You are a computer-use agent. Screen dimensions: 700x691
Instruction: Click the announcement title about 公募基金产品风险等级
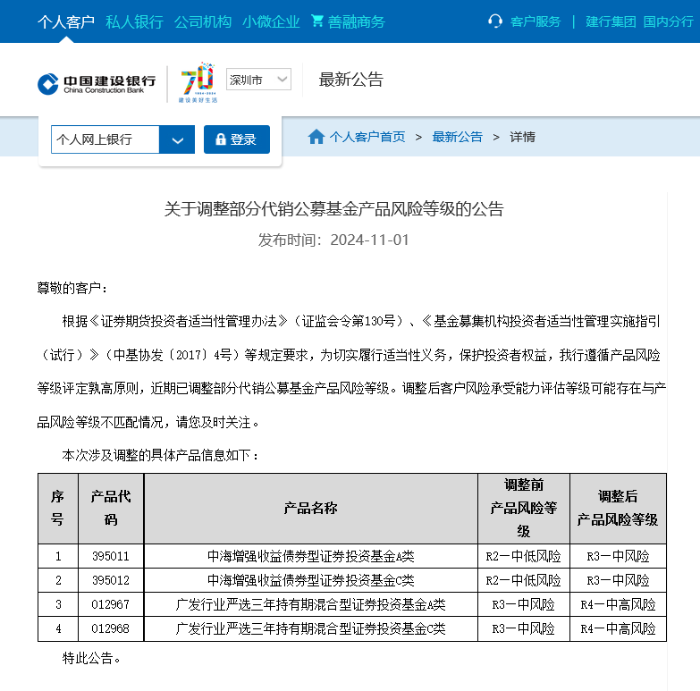(334, 209)
